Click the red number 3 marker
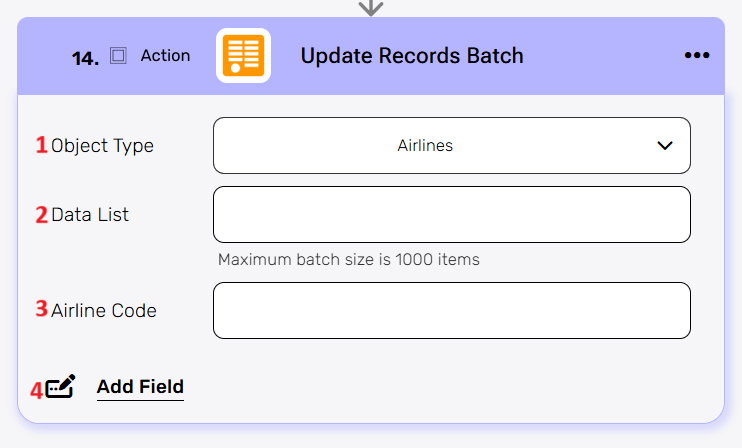 tap(42, 310)
